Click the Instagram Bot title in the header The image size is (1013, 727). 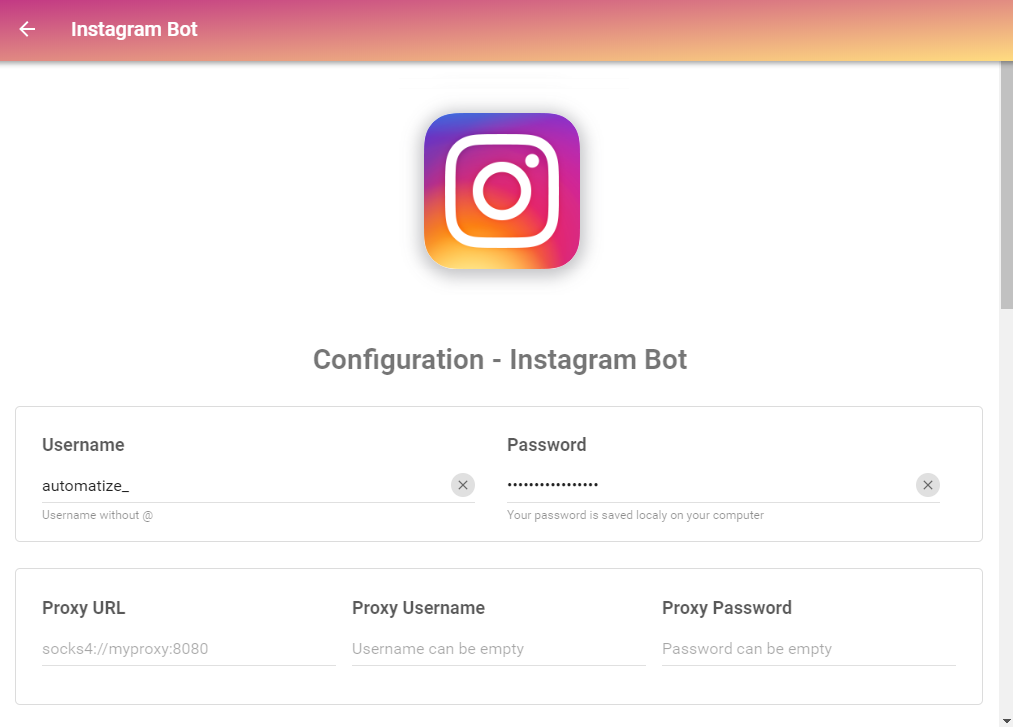(134, 29)
